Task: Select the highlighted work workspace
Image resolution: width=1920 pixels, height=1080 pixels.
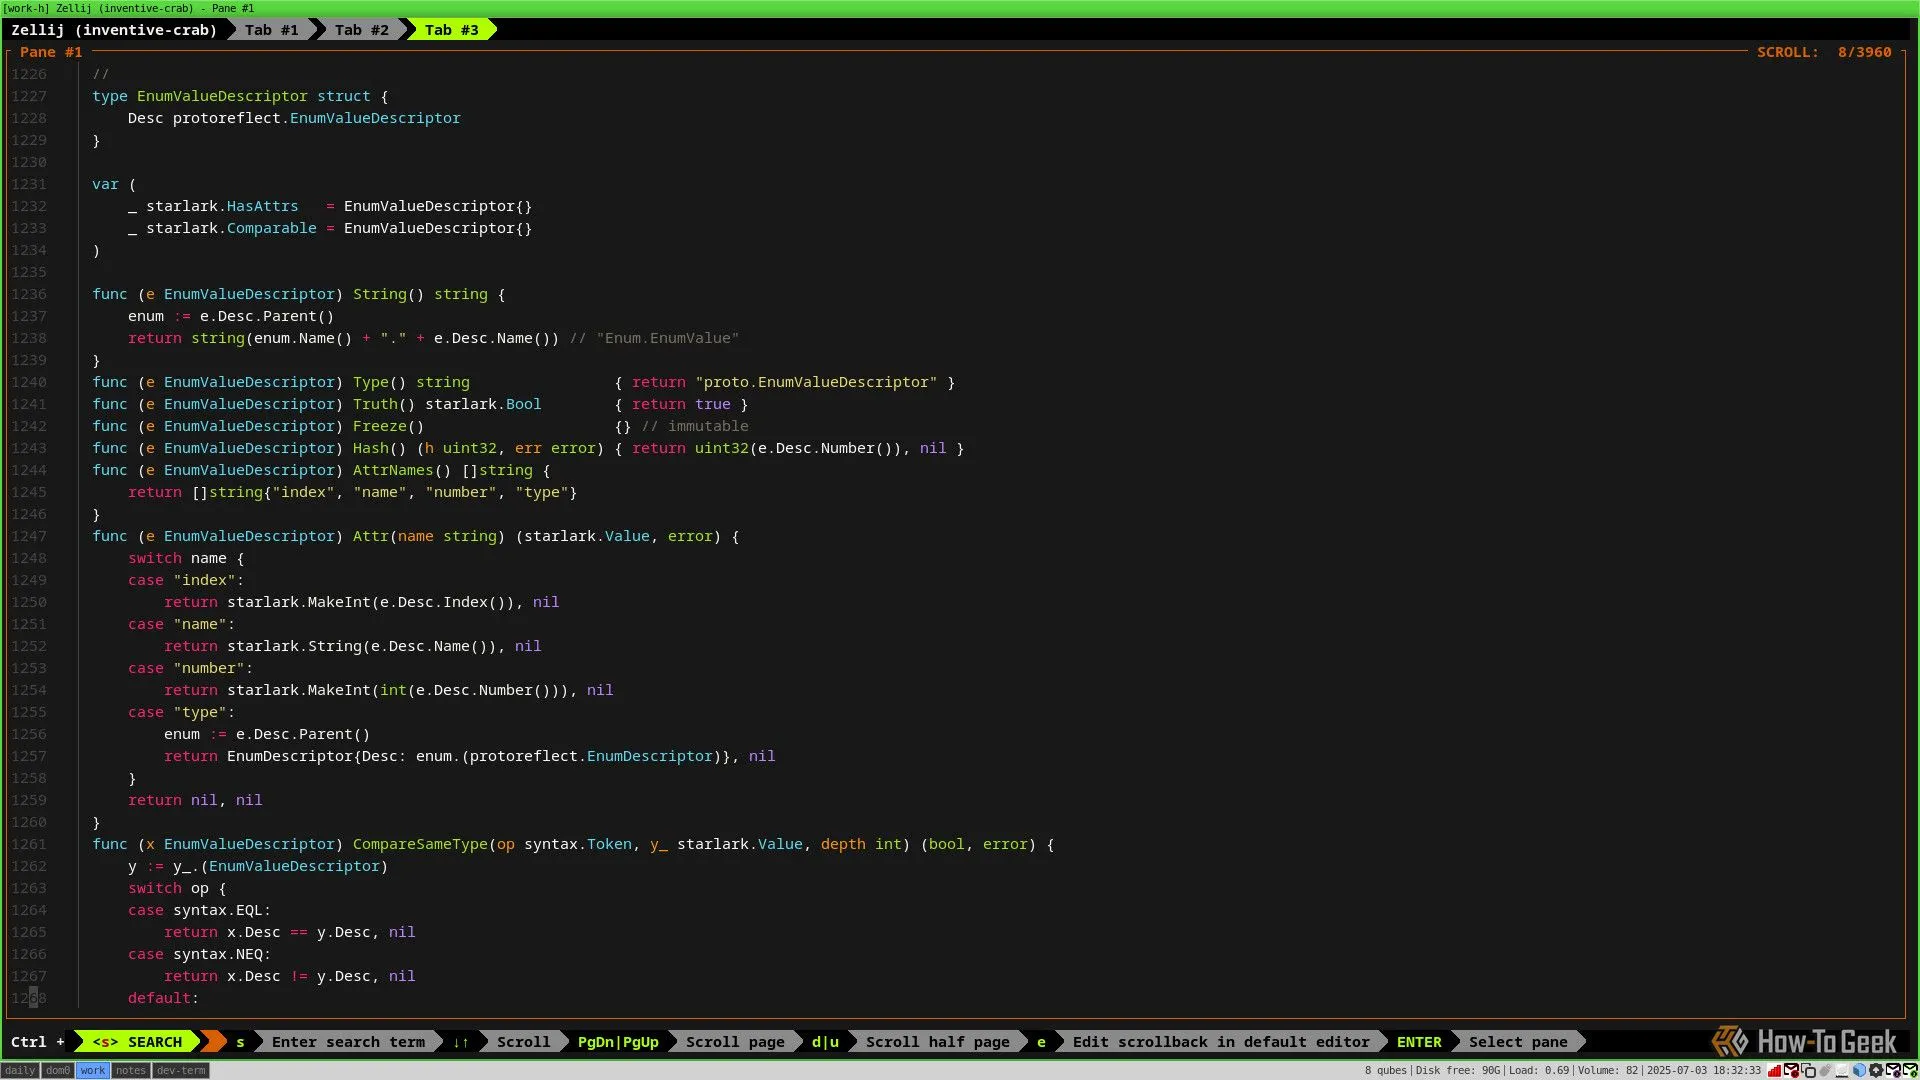Action: [93, 1070]
